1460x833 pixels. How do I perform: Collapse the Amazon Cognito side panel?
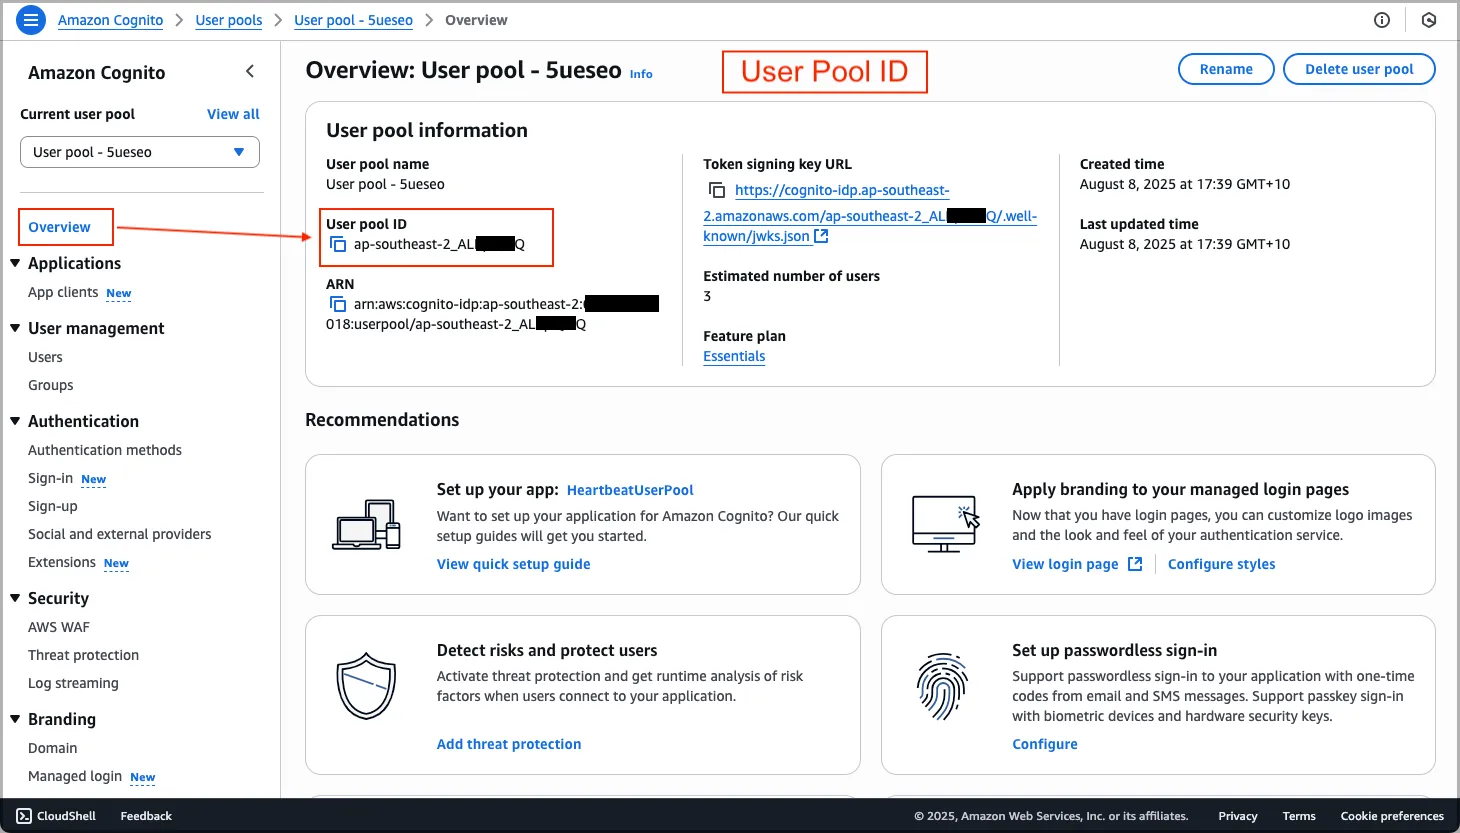pyautogui.click(x=250, y=72)
